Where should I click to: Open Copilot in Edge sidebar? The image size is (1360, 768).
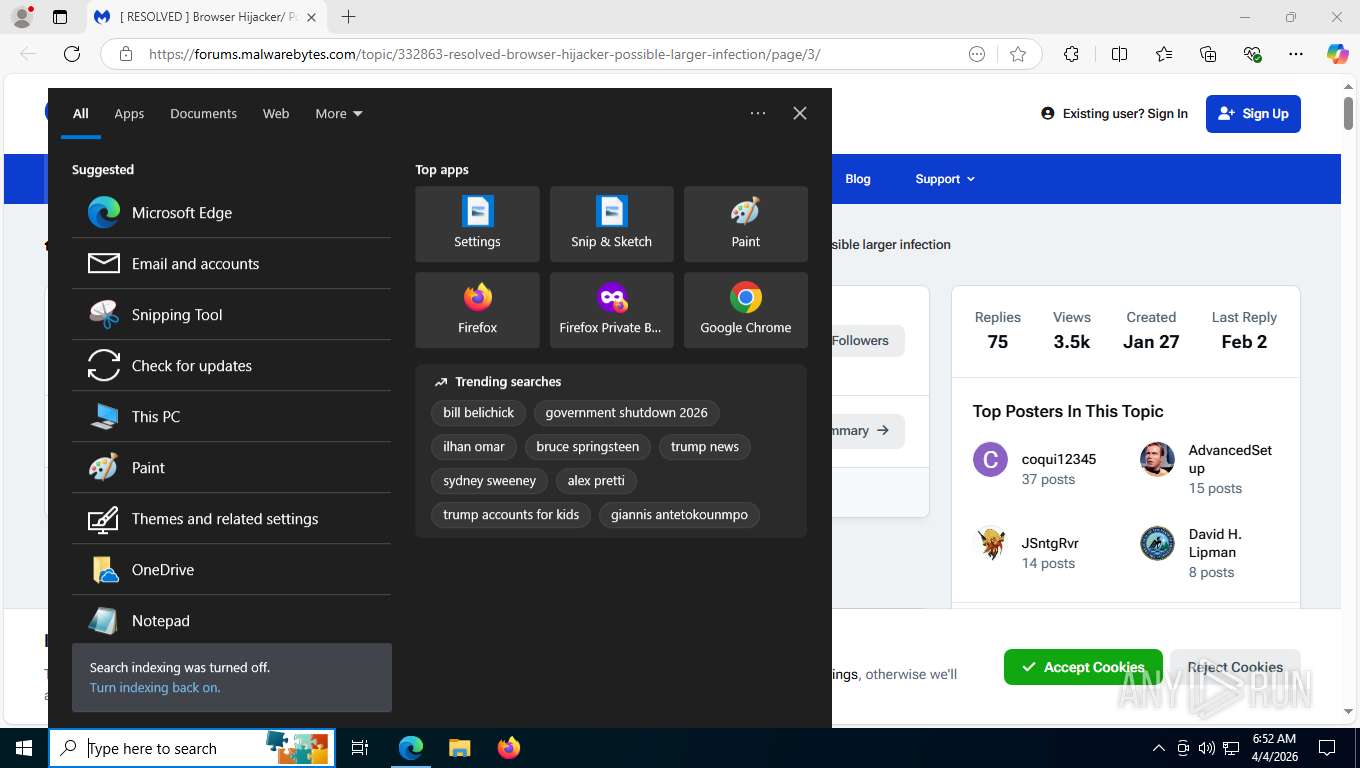(1338, 54)
